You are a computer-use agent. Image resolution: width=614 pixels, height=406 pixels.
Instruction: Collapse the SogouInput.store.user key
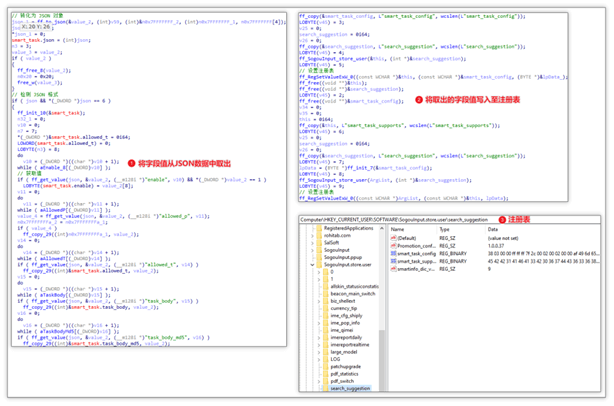[312, 265]
